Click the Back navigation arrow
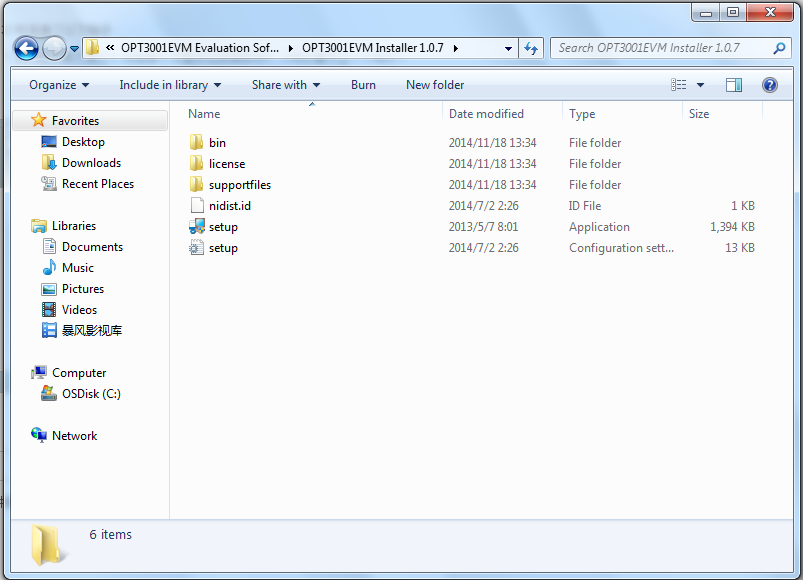The width and height of the screenshot is (803, 580). click(x=26, y=49)
